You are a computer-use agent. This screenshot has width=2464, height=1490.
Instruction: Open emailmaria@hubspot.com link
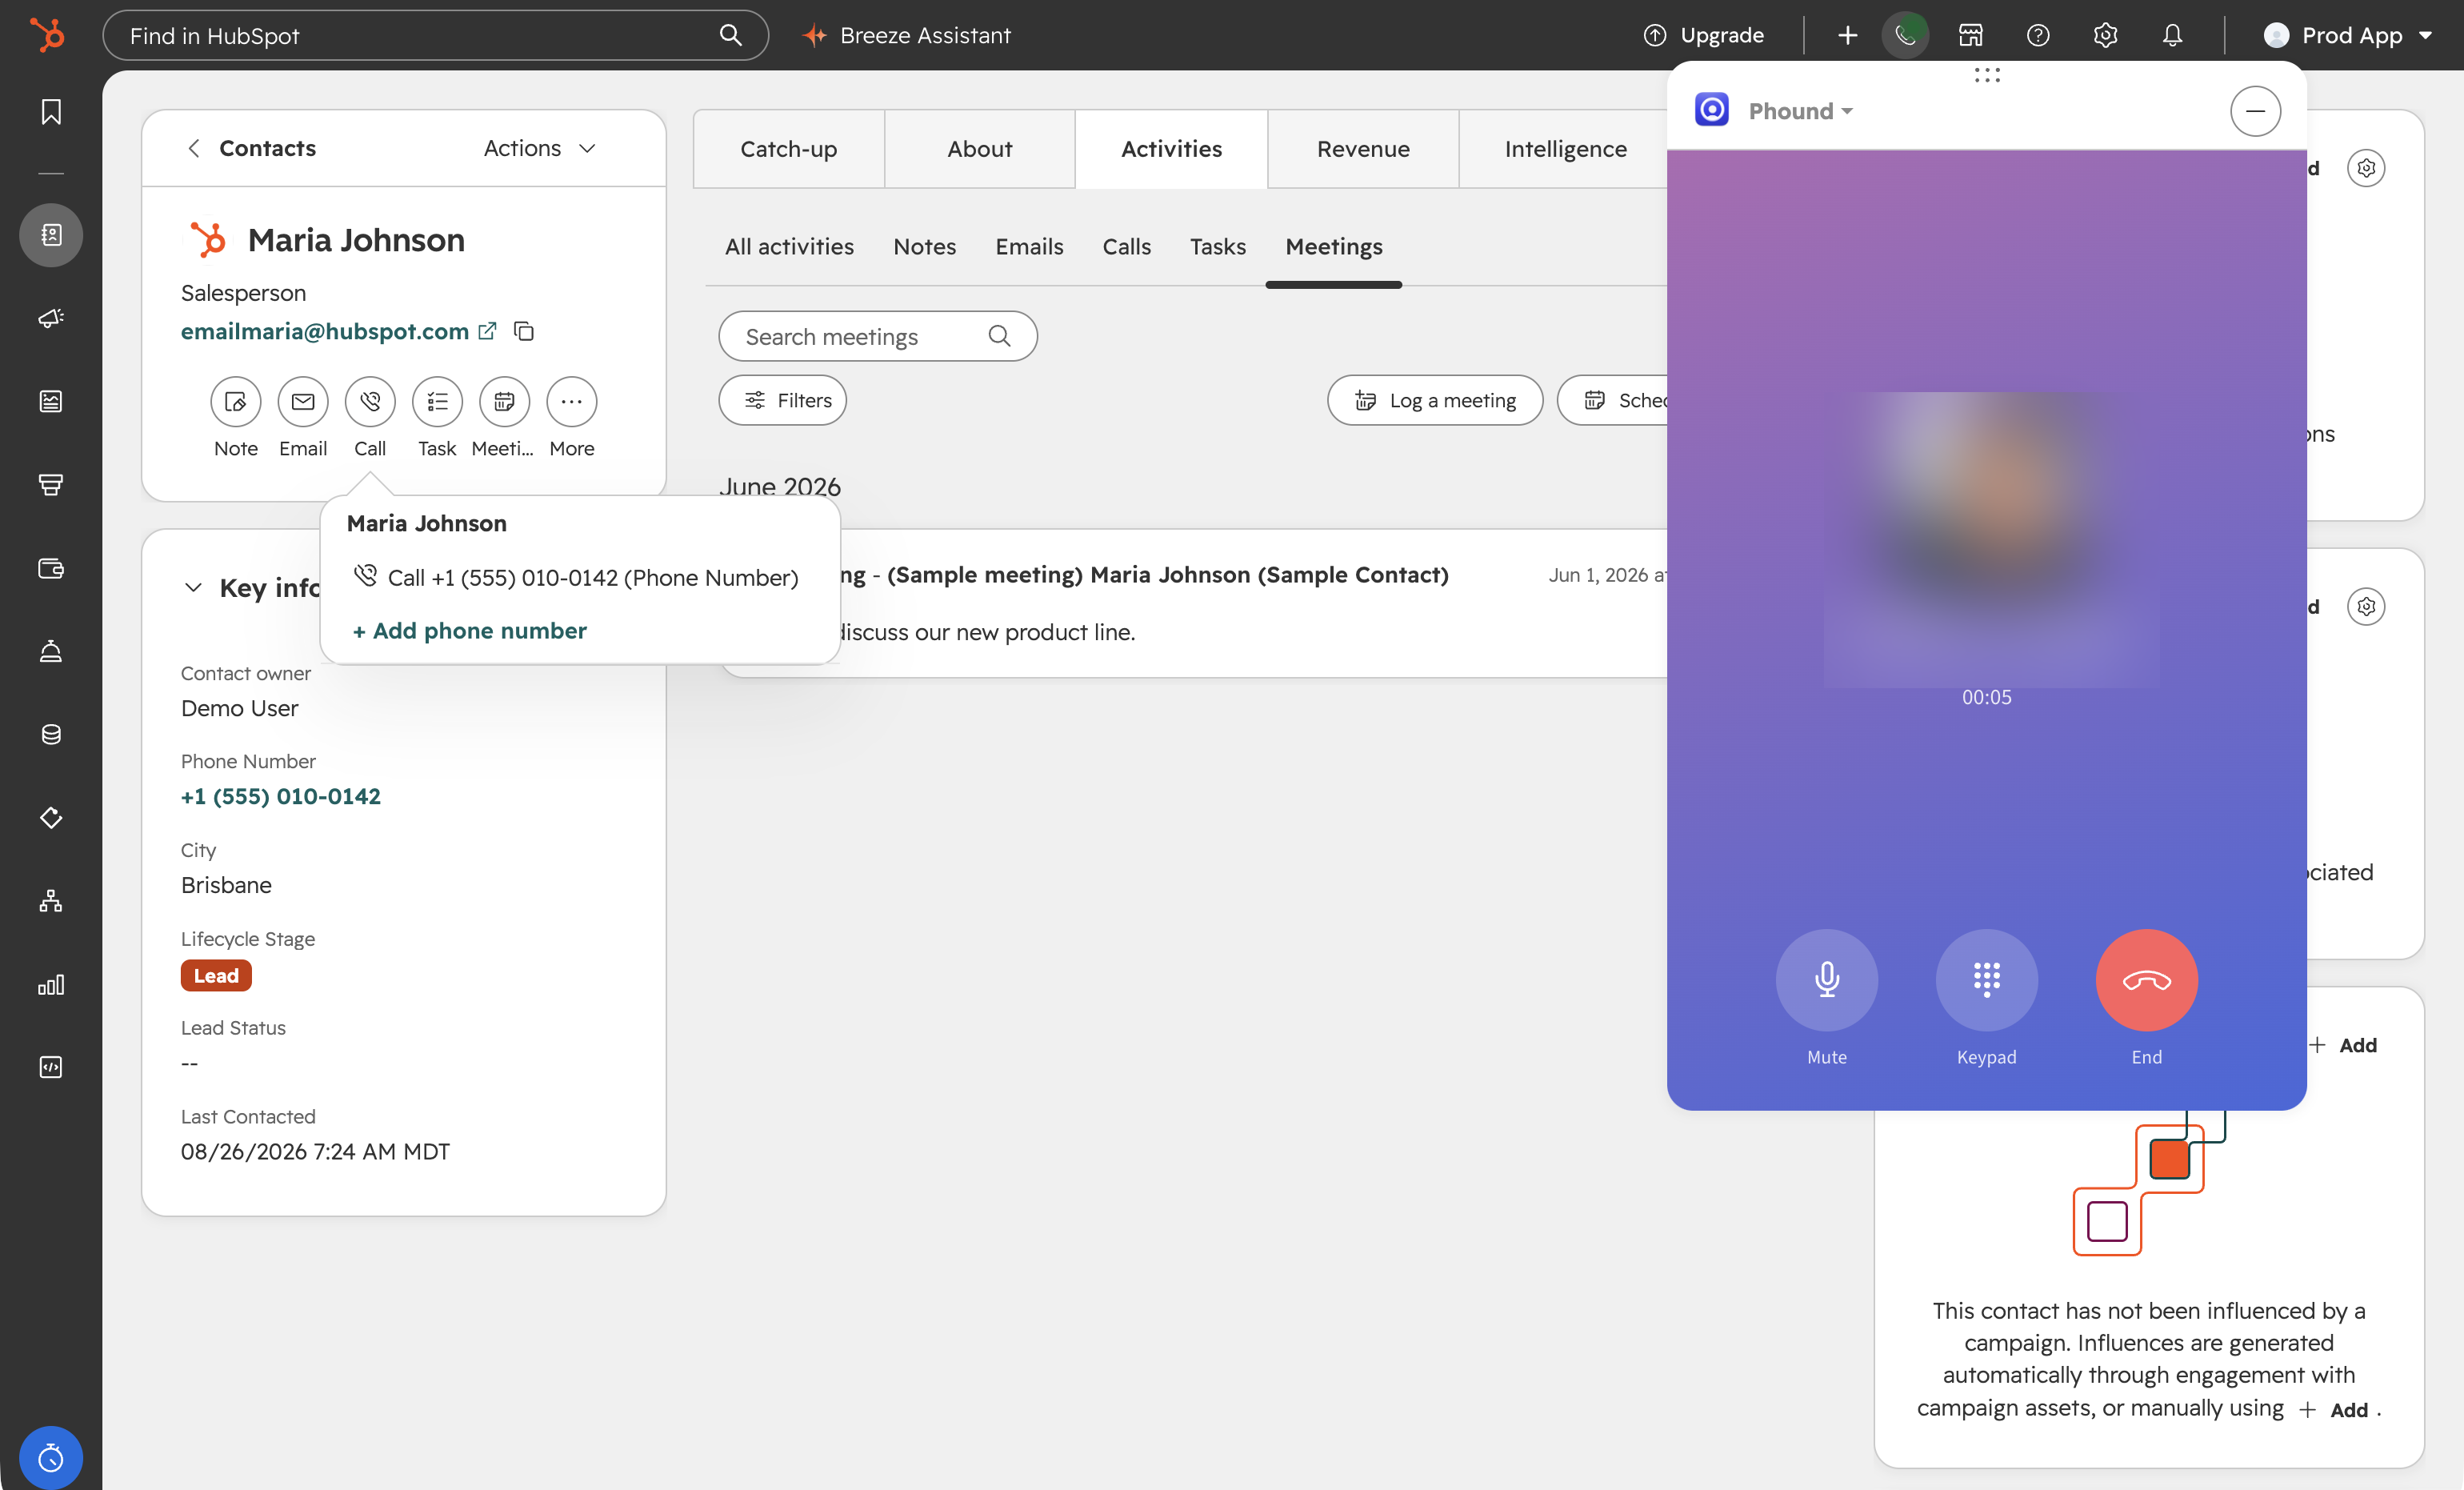tap(325, 331)
